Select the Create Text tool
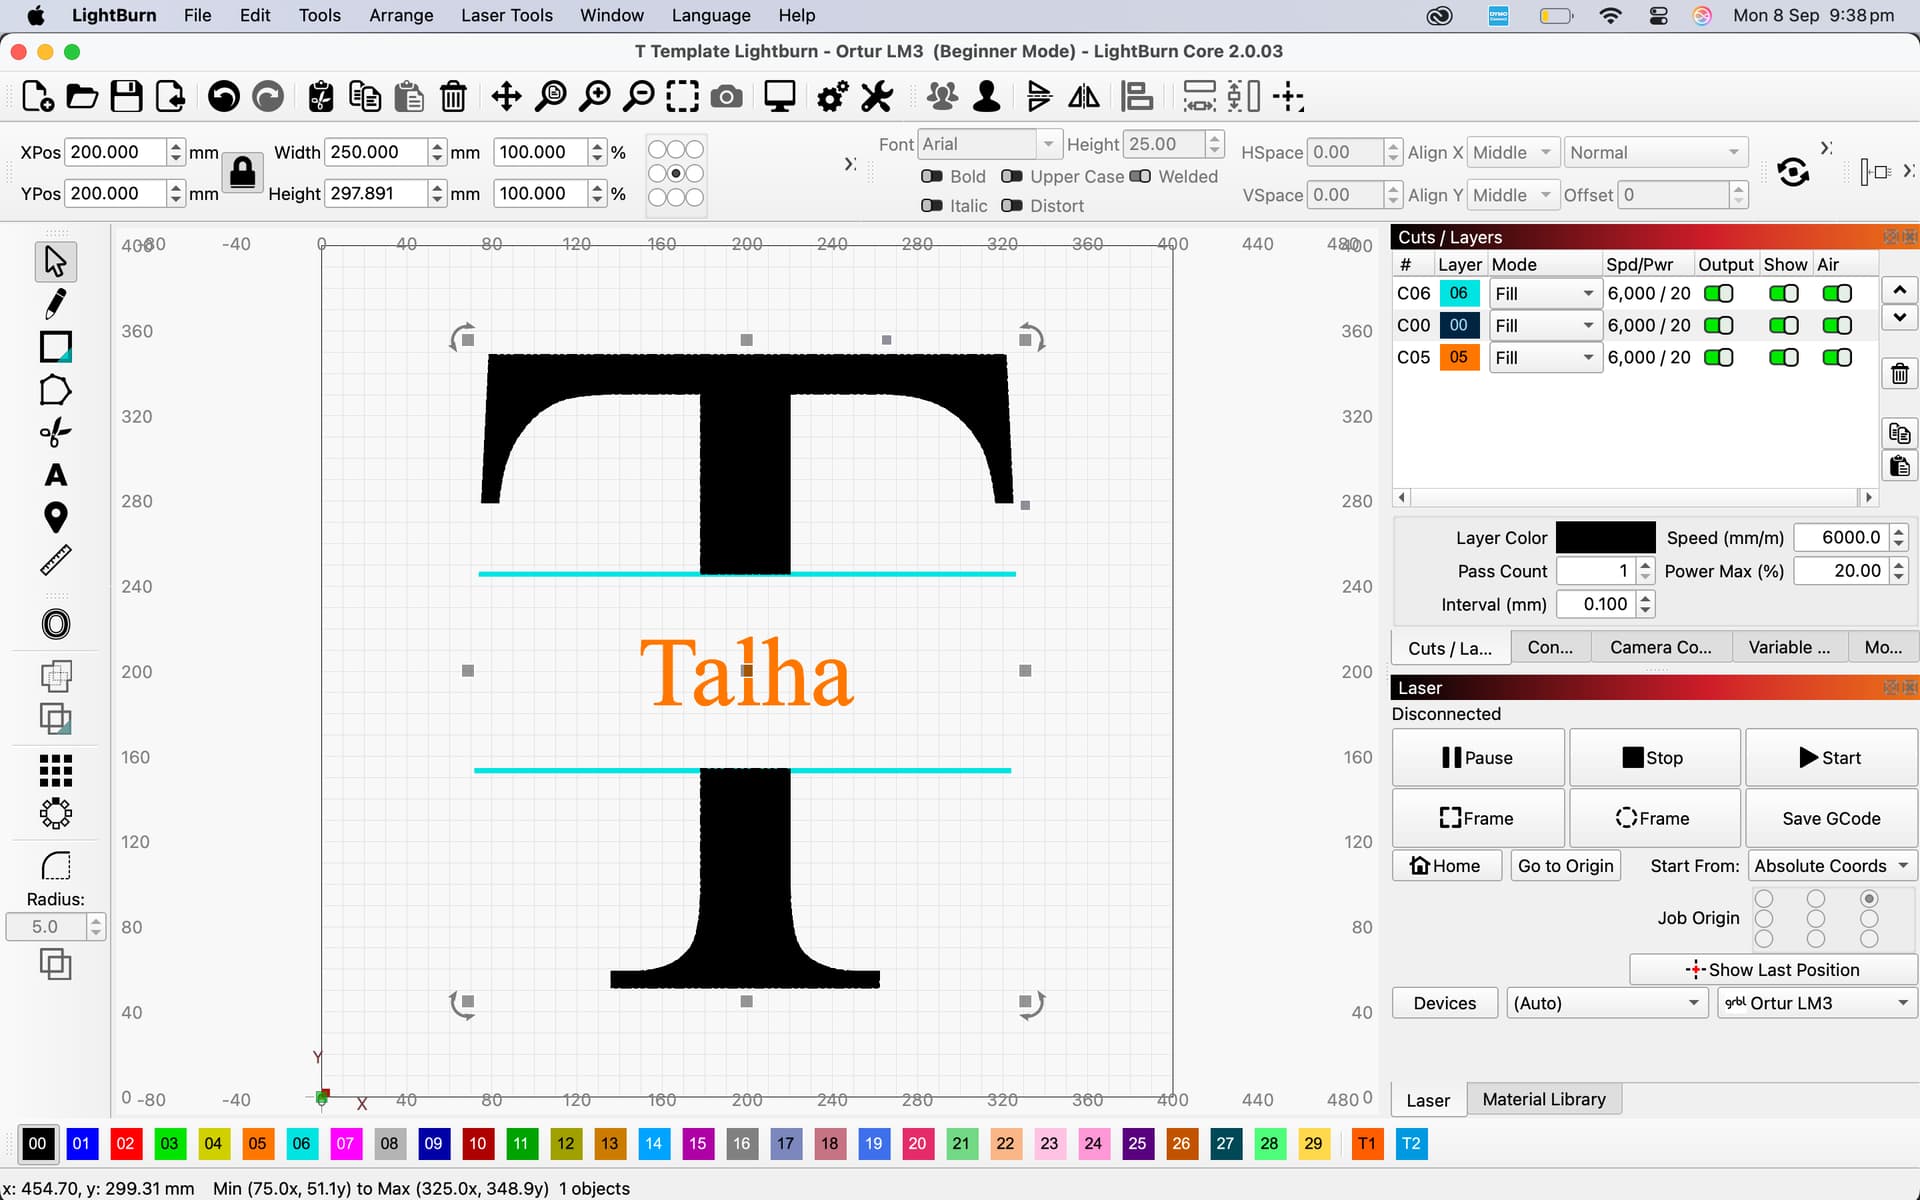The width and height of the screenshot is (1920, 1200). point(55,475)
